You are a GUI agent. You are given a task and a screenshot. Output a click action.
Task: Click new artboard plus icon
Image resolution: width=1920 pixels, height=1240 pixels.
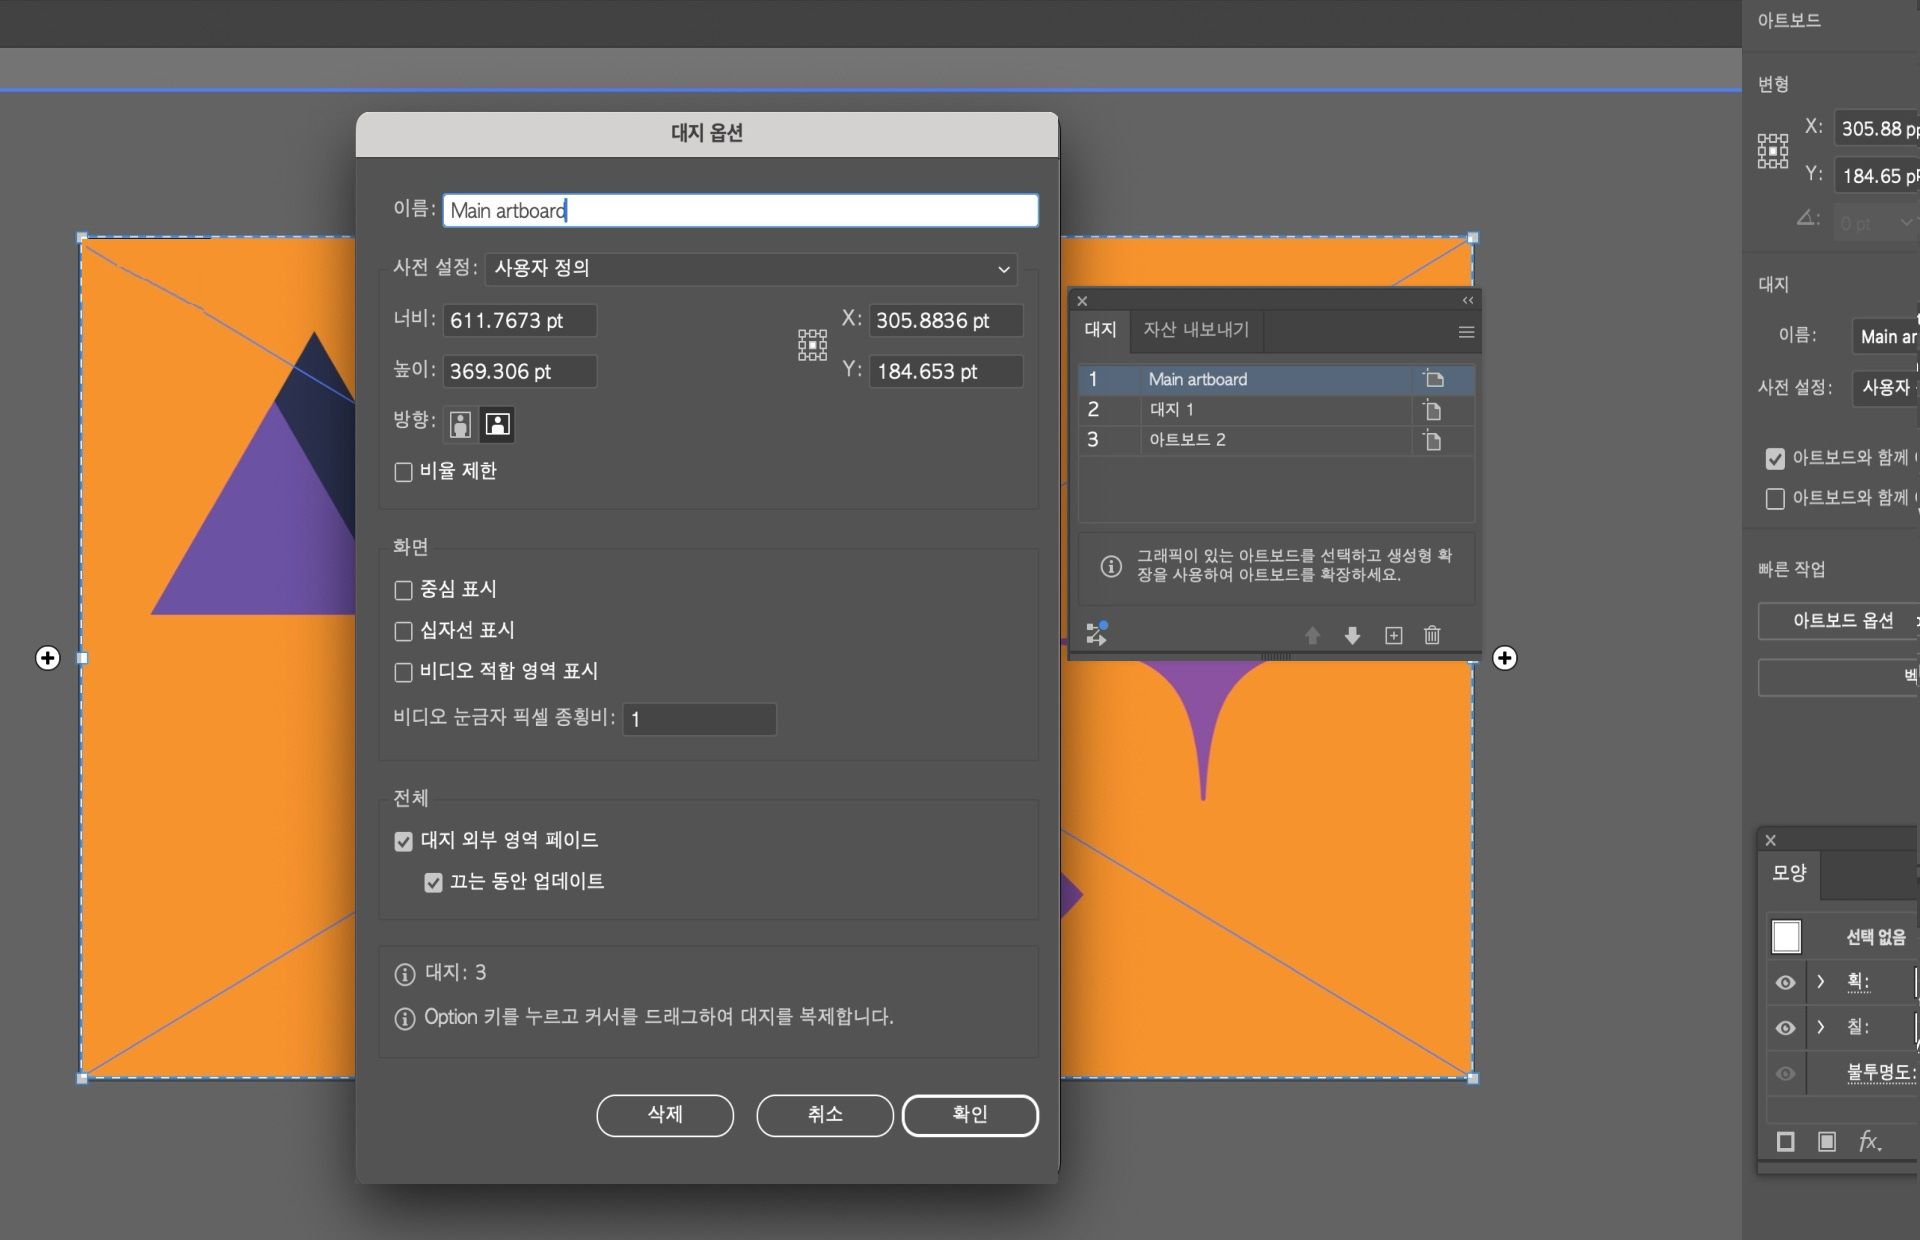pyautogui.click(x=1393, y=635)
